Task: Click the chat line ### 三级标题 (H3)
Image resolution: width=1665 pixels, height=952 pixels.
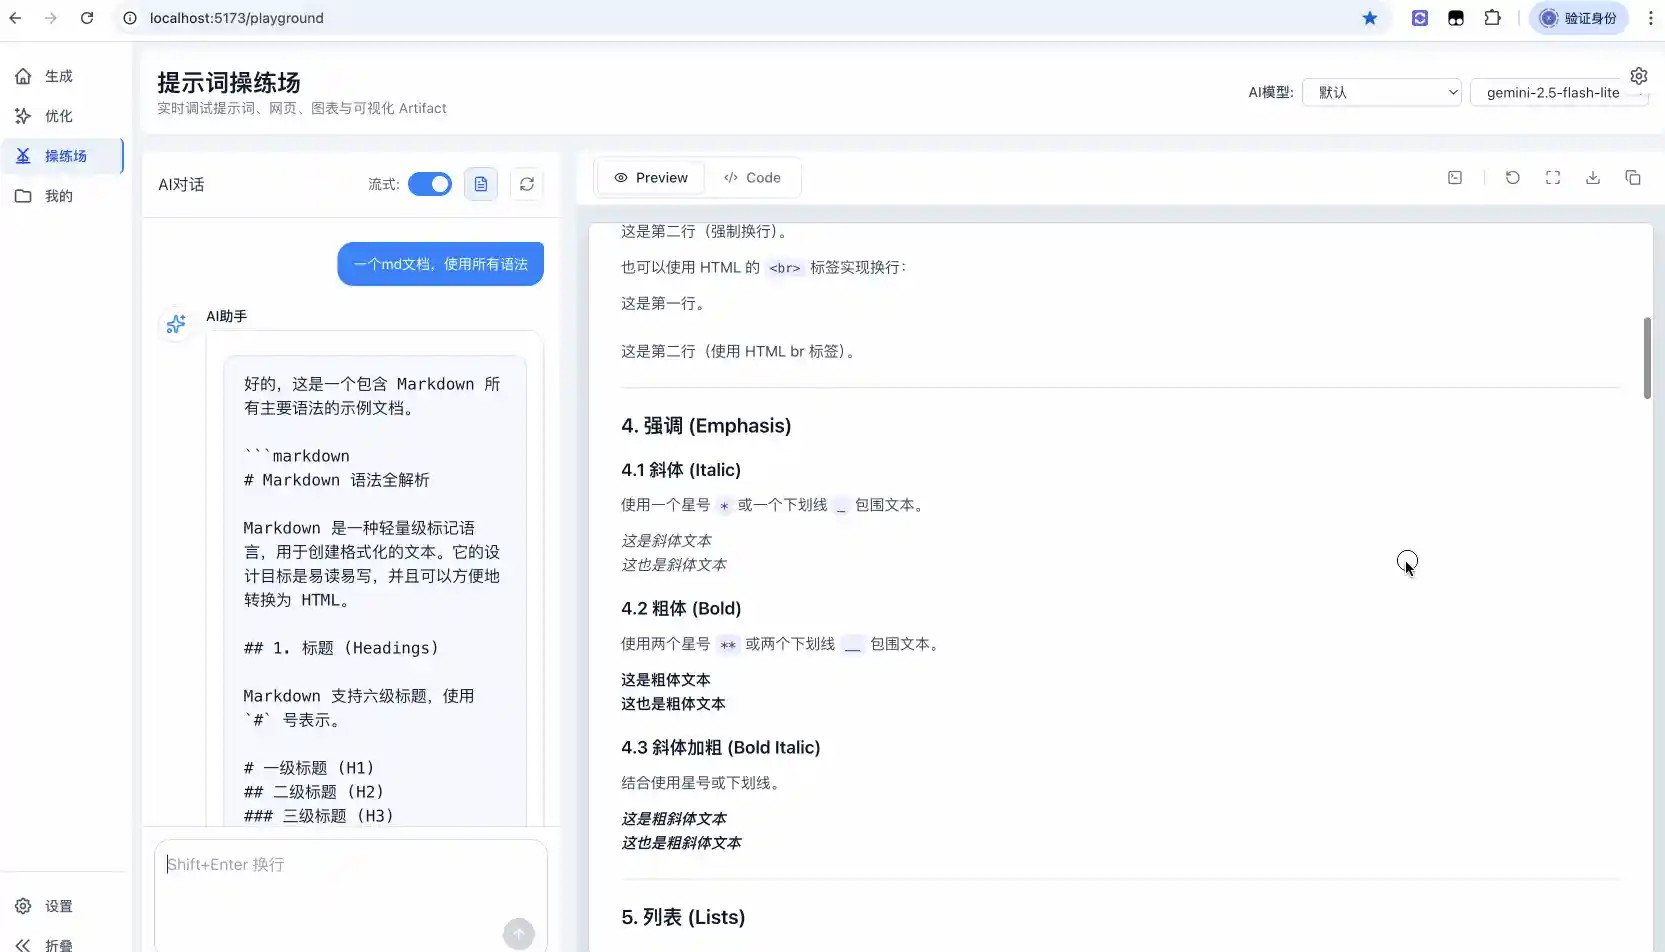Action: (x=319, y=816)
